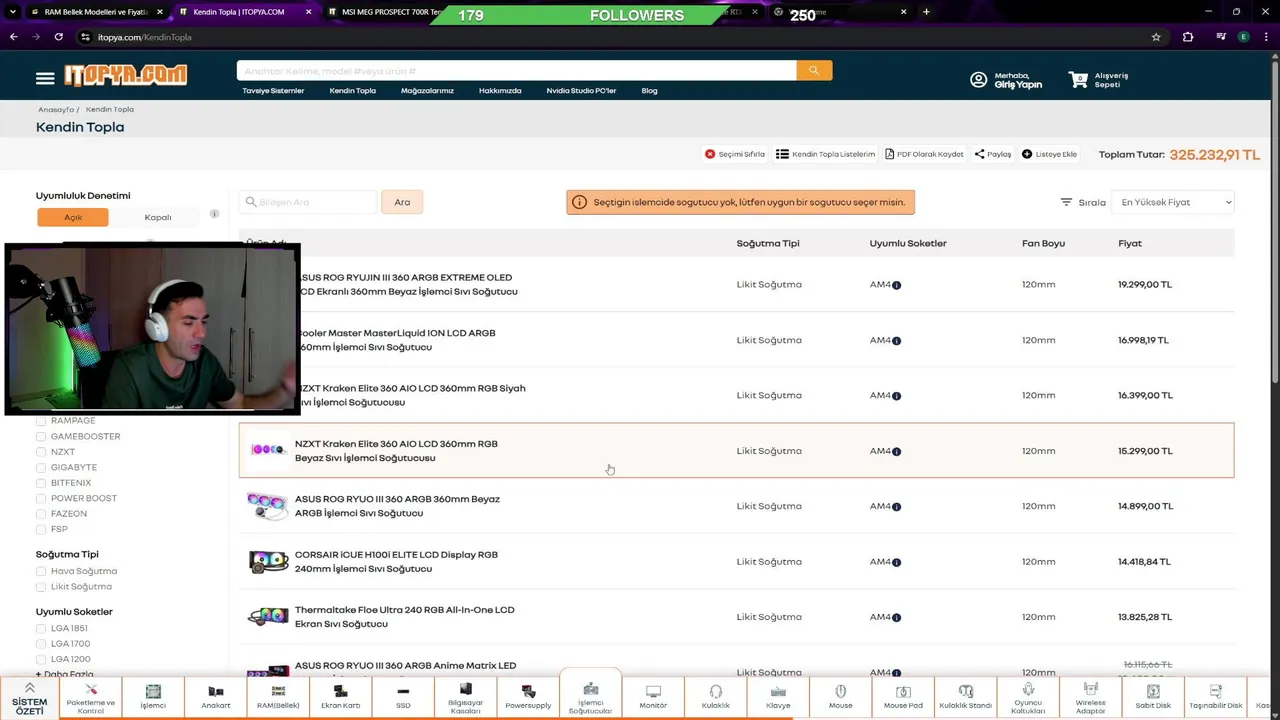Click the user account icon for Giriş Yapın

coord(979,80)
